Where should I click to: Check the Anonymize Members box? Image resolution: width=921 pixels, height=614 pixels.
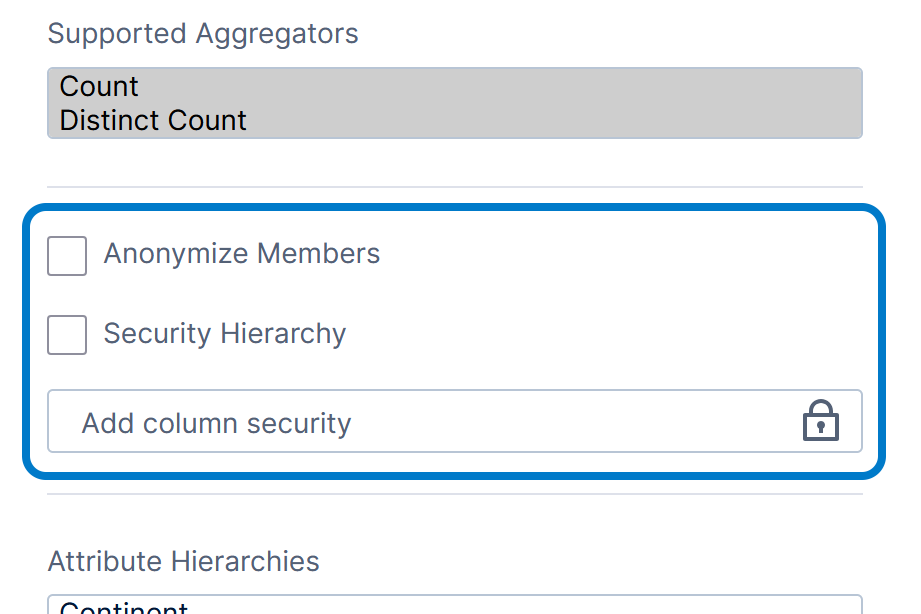(66, 255)
